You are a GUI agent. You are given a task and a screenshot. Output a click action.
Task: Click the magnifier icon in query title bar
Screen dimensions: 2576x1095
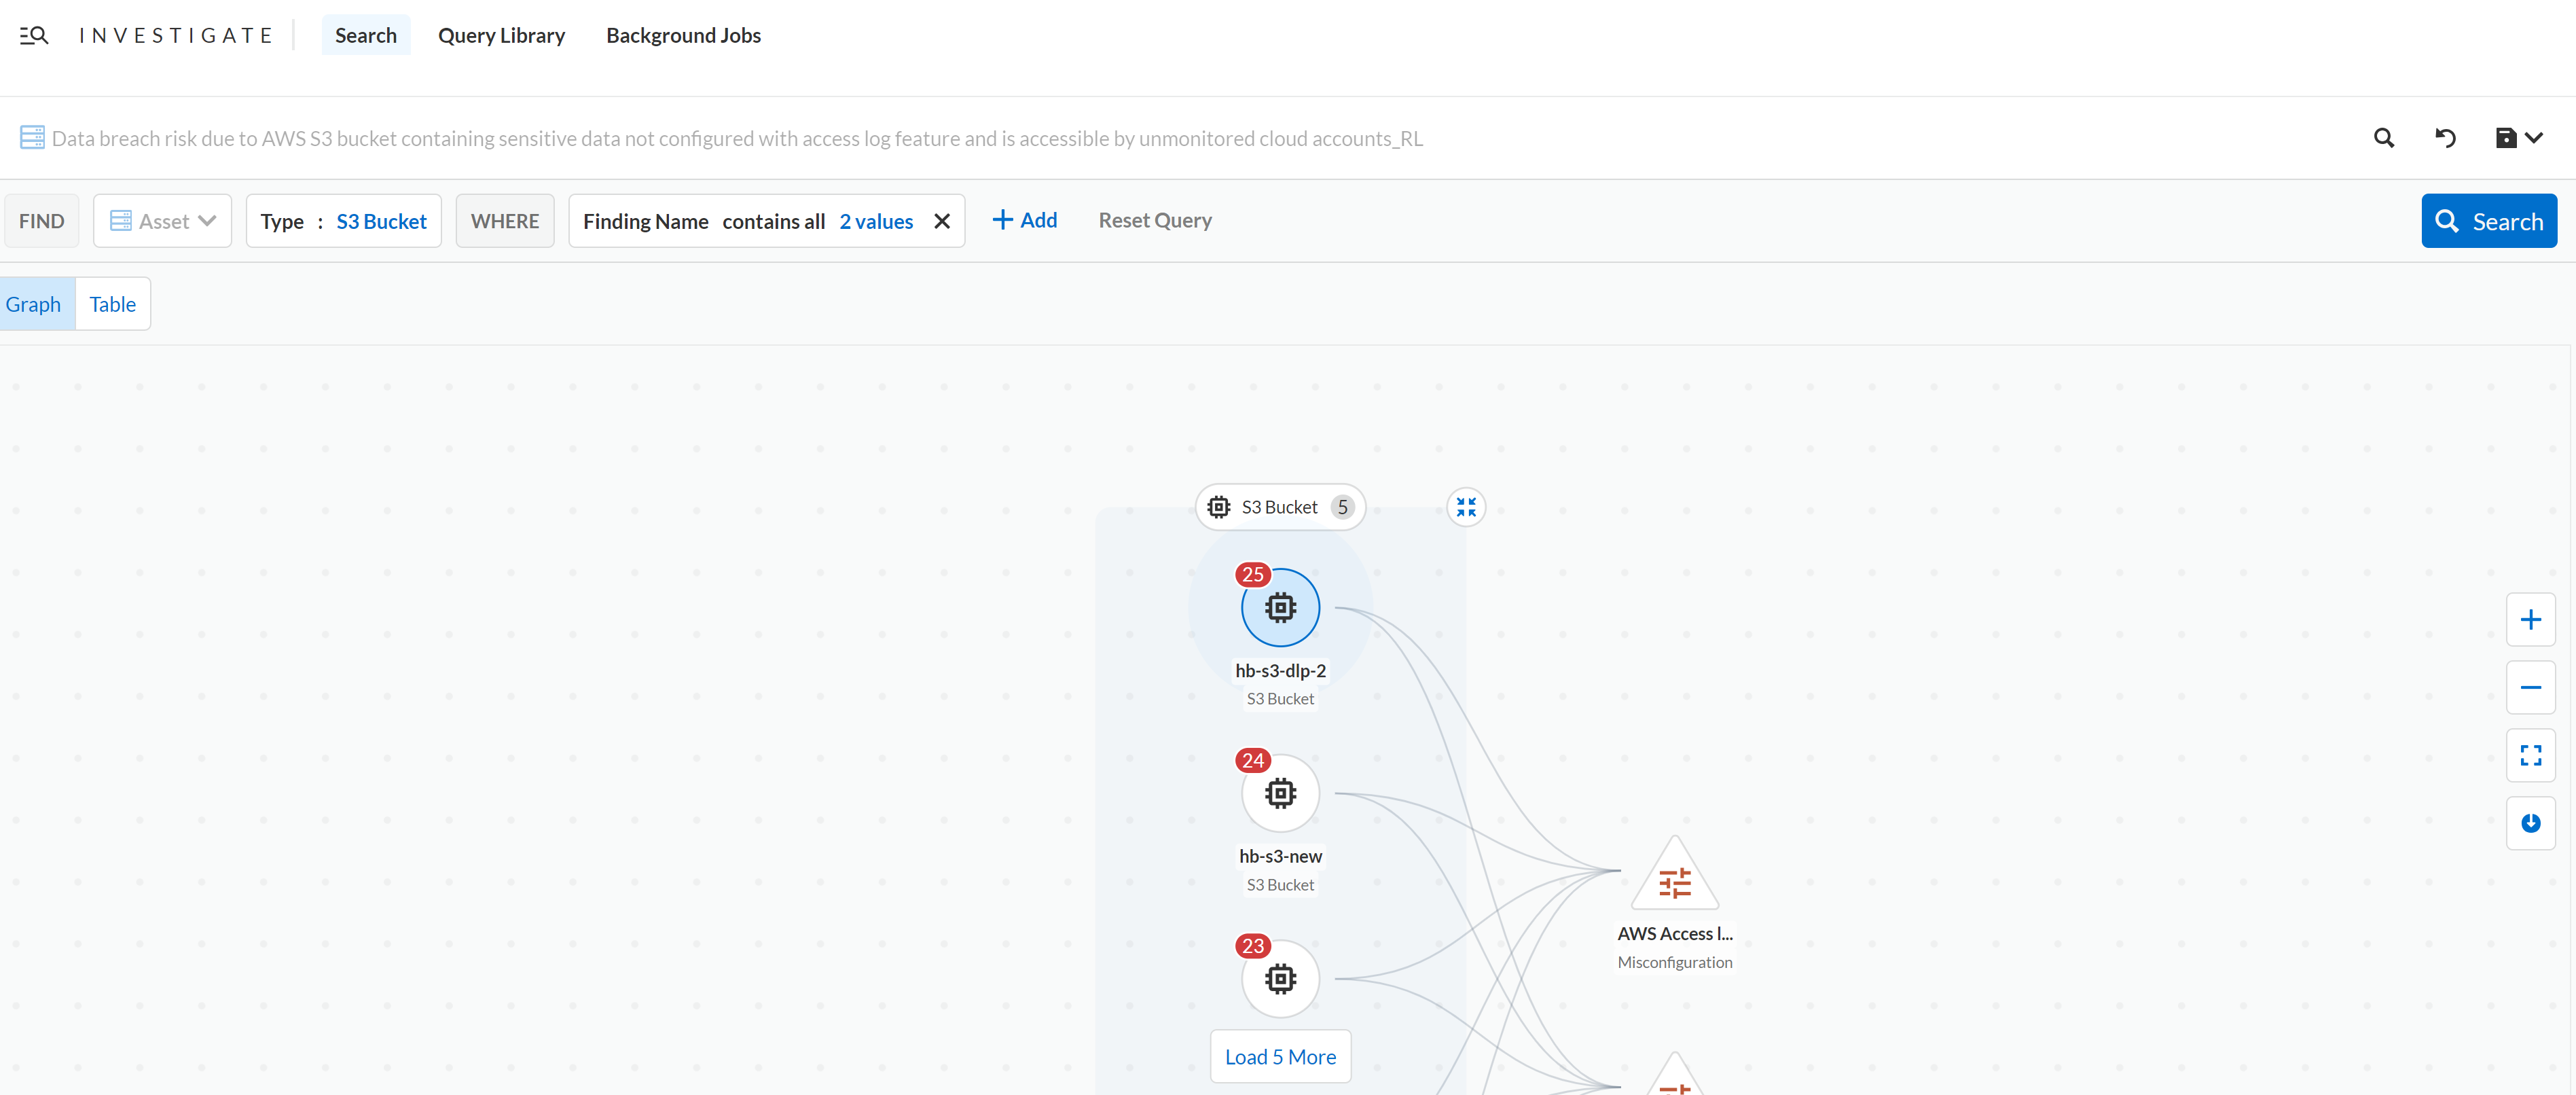tap(2384, 138)
